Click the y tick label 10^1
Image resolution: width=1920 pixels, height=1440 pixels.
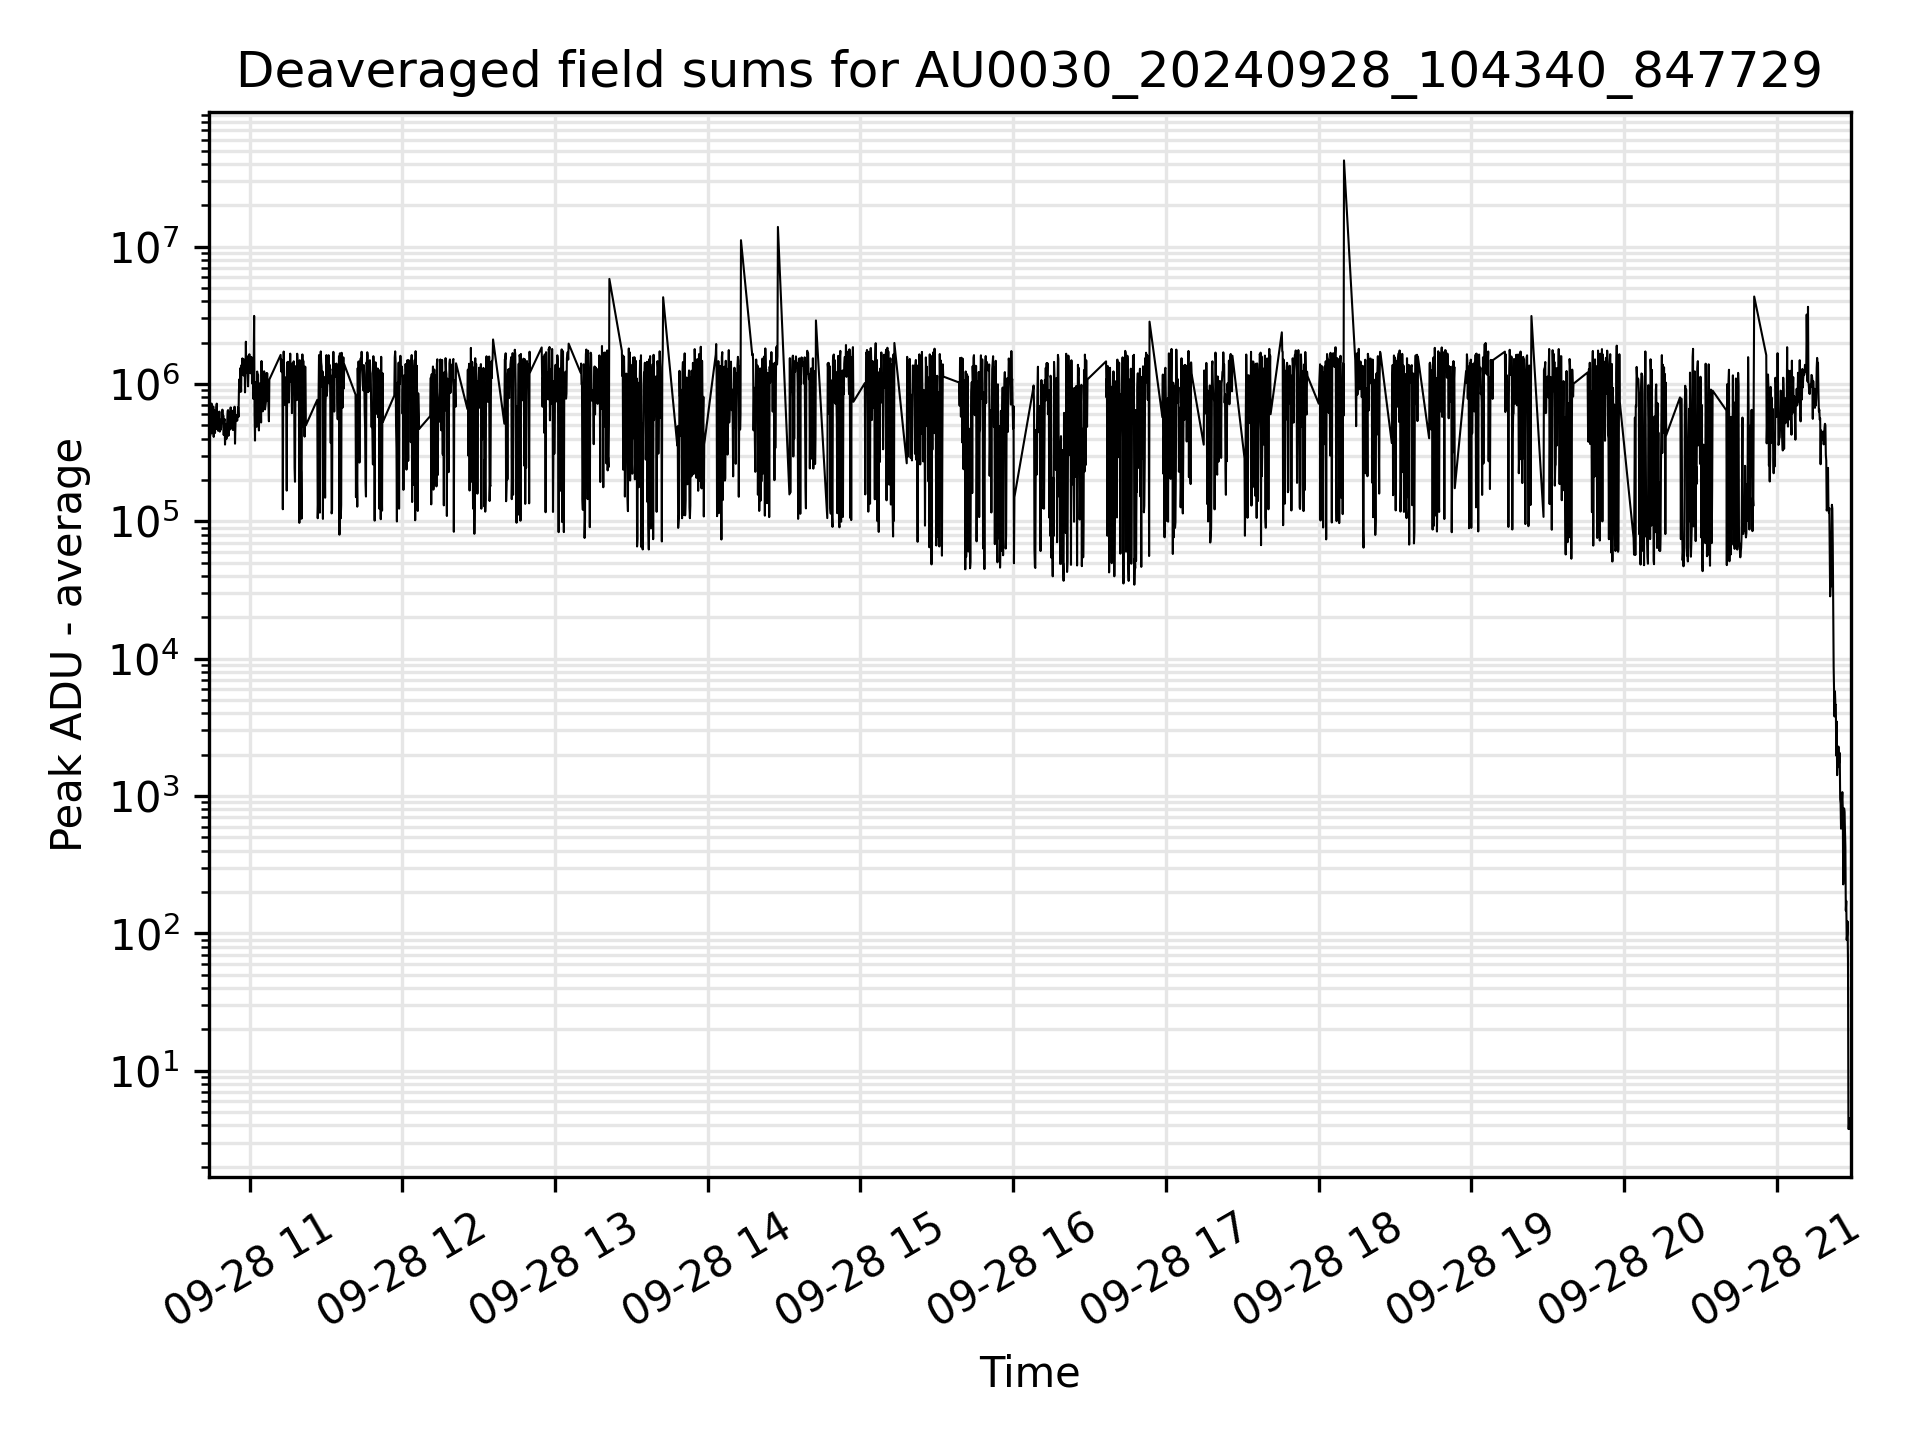tap(145, 1070)
